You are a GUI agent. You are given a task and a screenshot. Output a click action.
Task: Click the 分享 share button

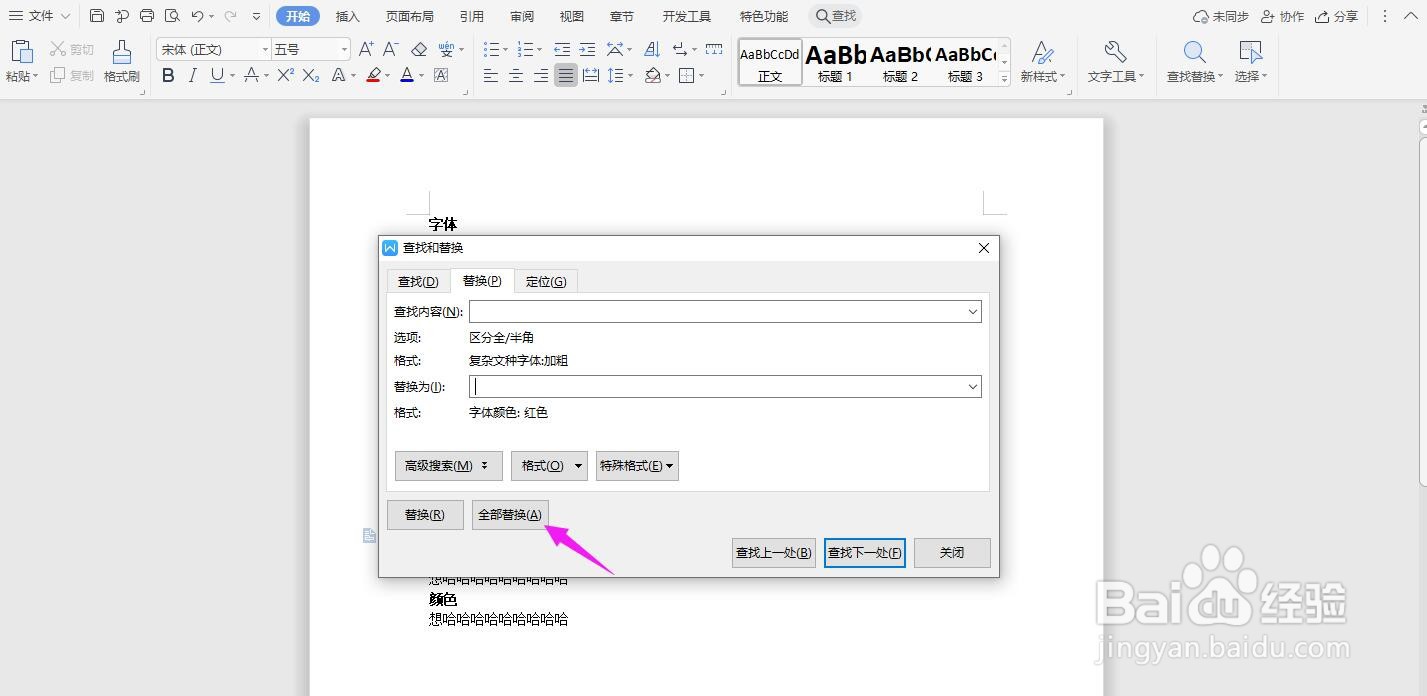coord(1337,16)
